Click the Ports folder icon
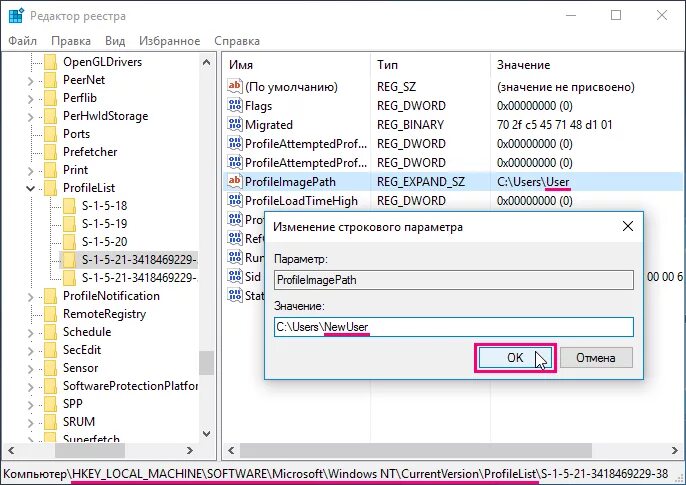This screenshot has height=485, width=686. coord(51,134)
